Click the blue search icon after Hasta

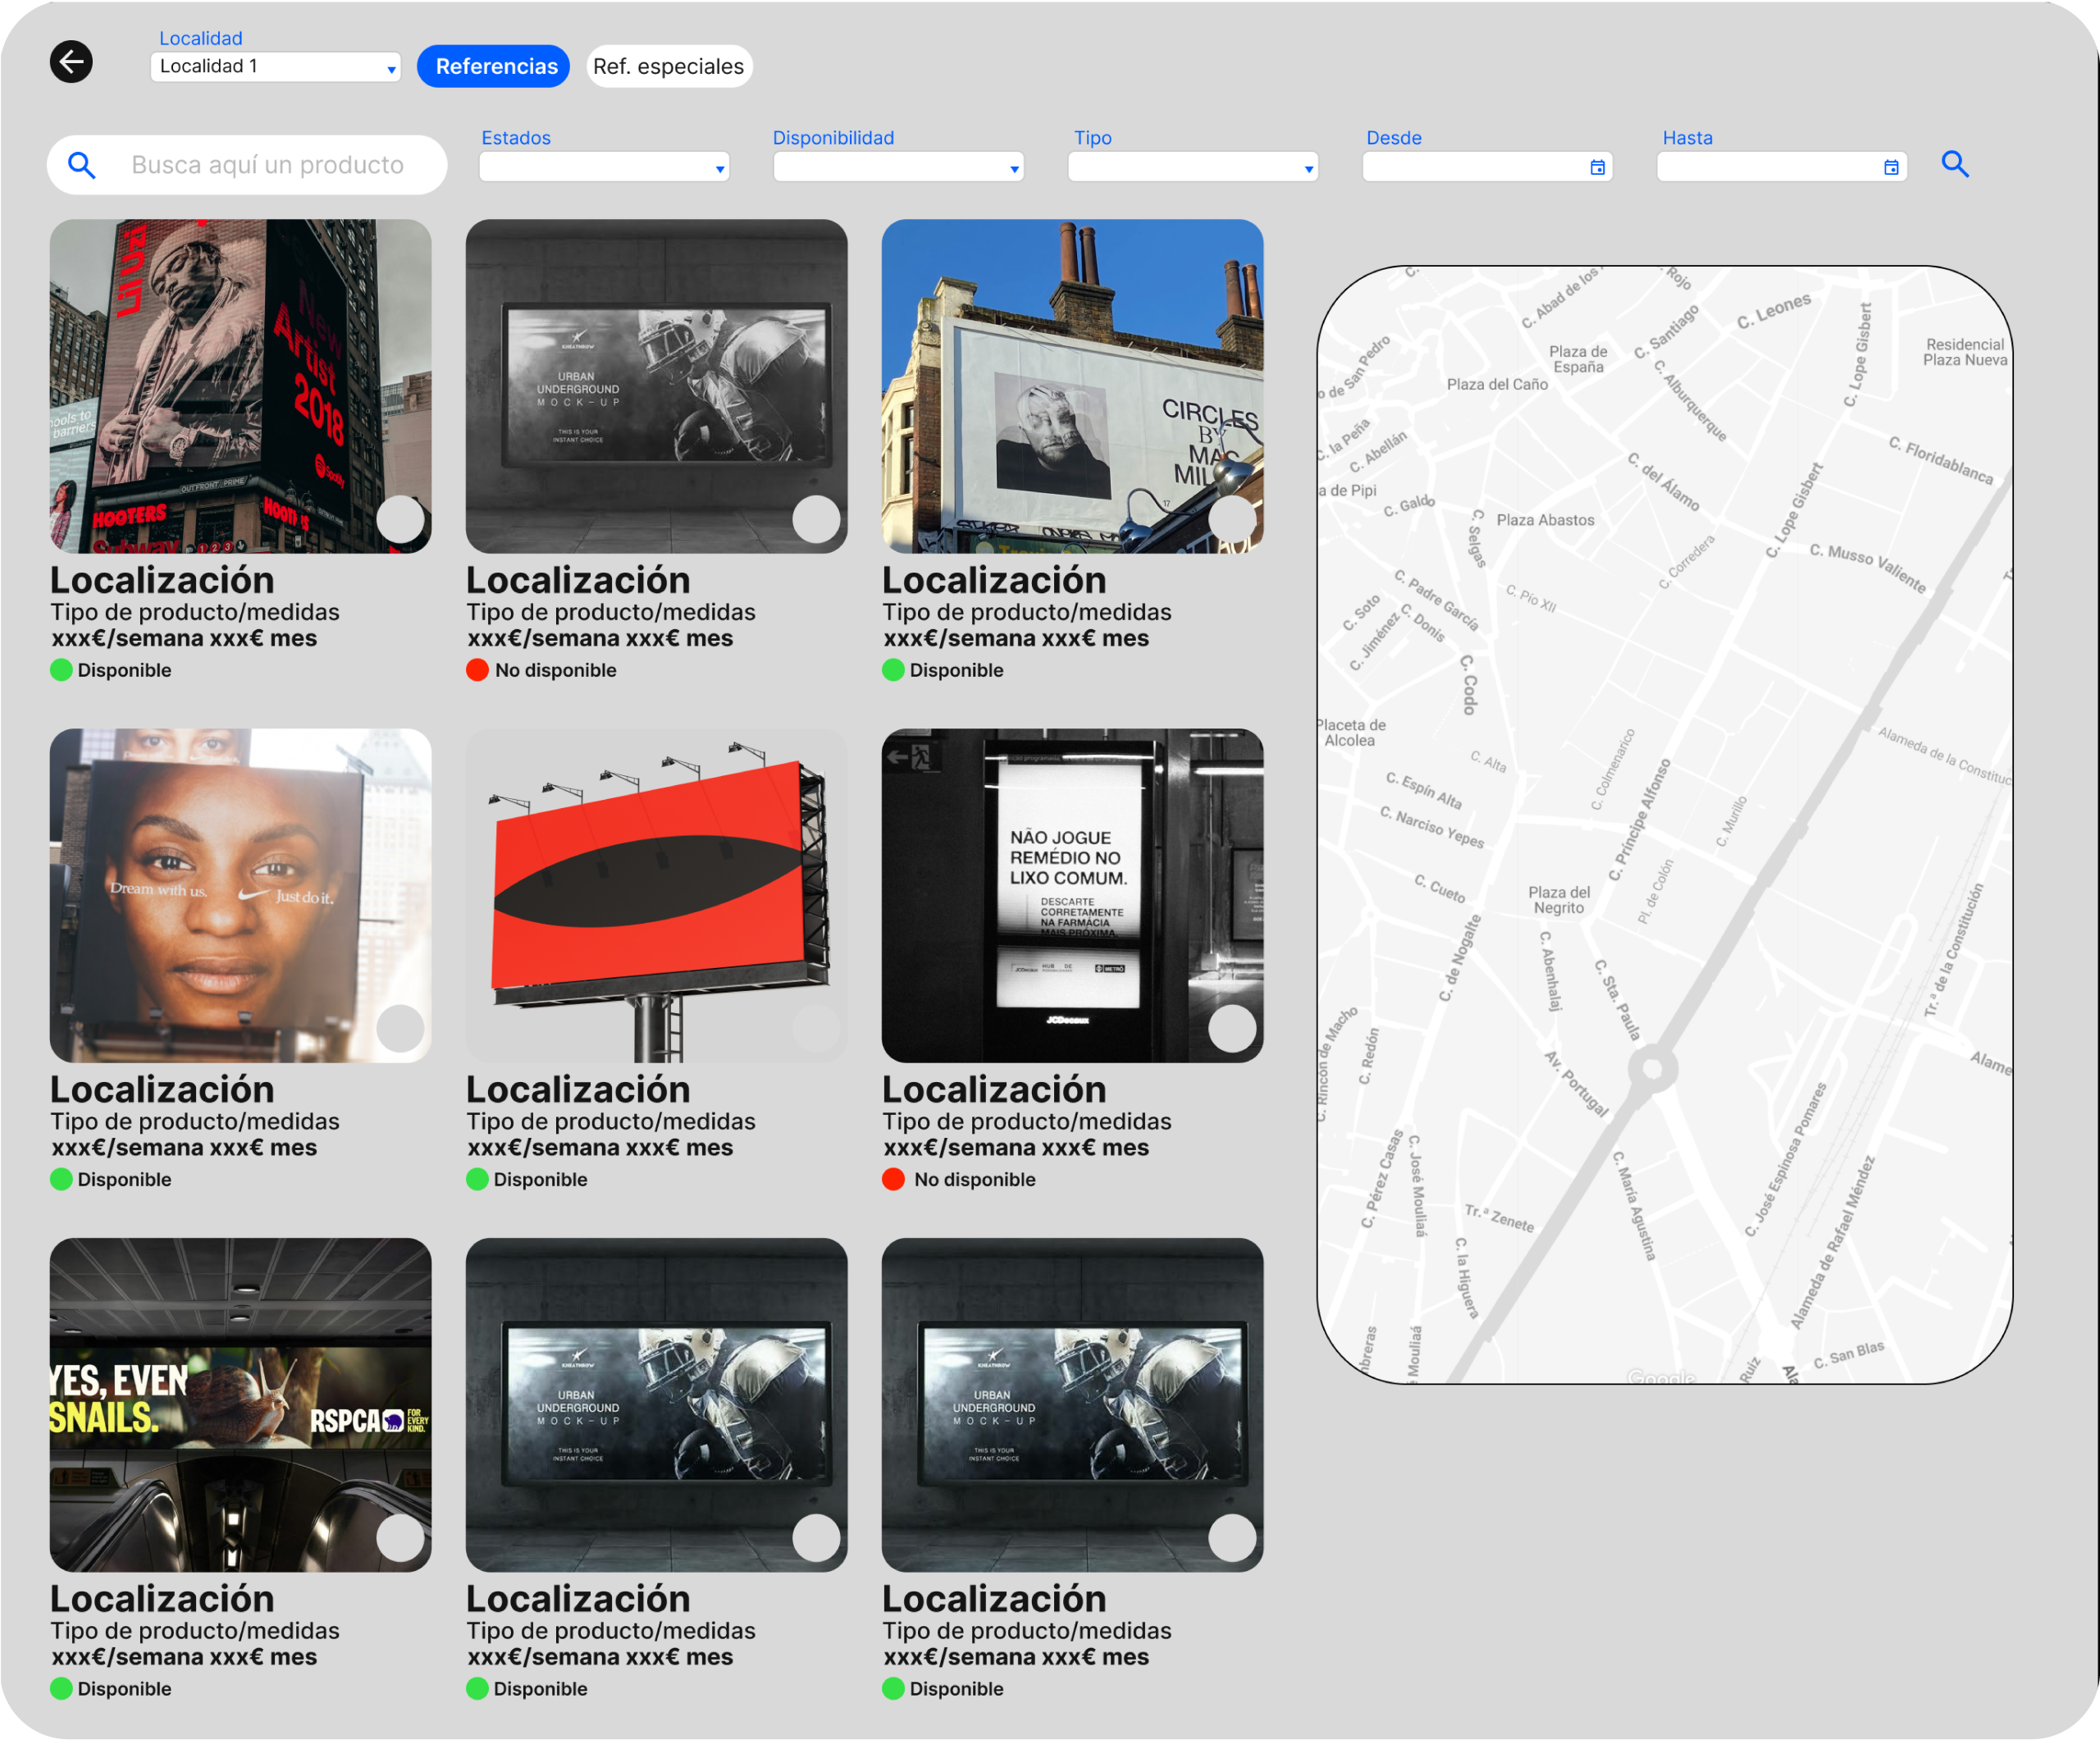[1954, 164]
